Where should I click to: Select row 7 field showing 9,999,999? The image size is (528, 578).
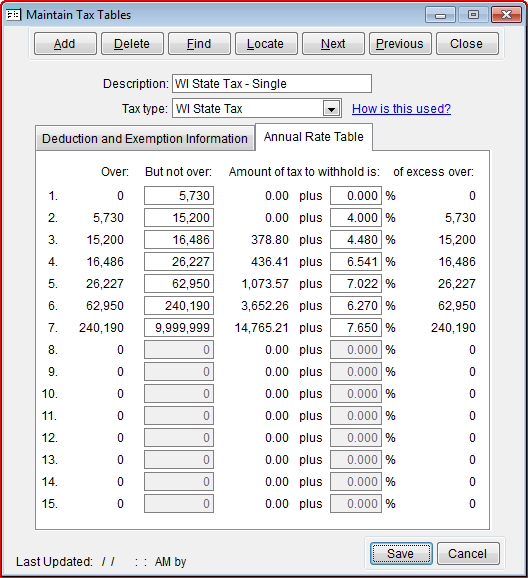pos(179,328)
